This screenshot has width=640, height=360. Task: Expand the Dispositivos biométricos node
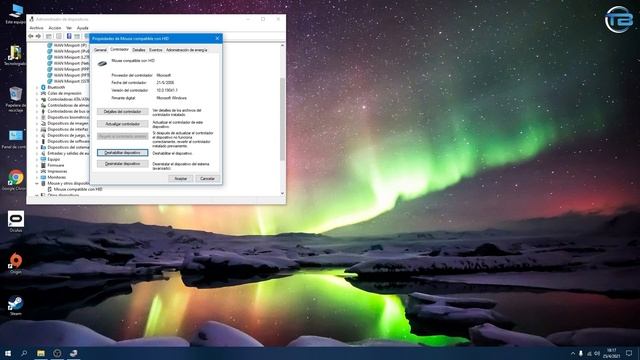coord(37,117)
